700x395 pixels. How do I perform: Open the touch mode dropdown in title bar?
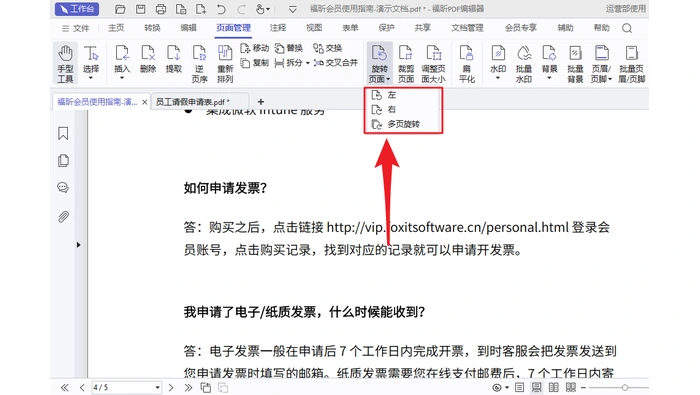[x=268, y=9]
